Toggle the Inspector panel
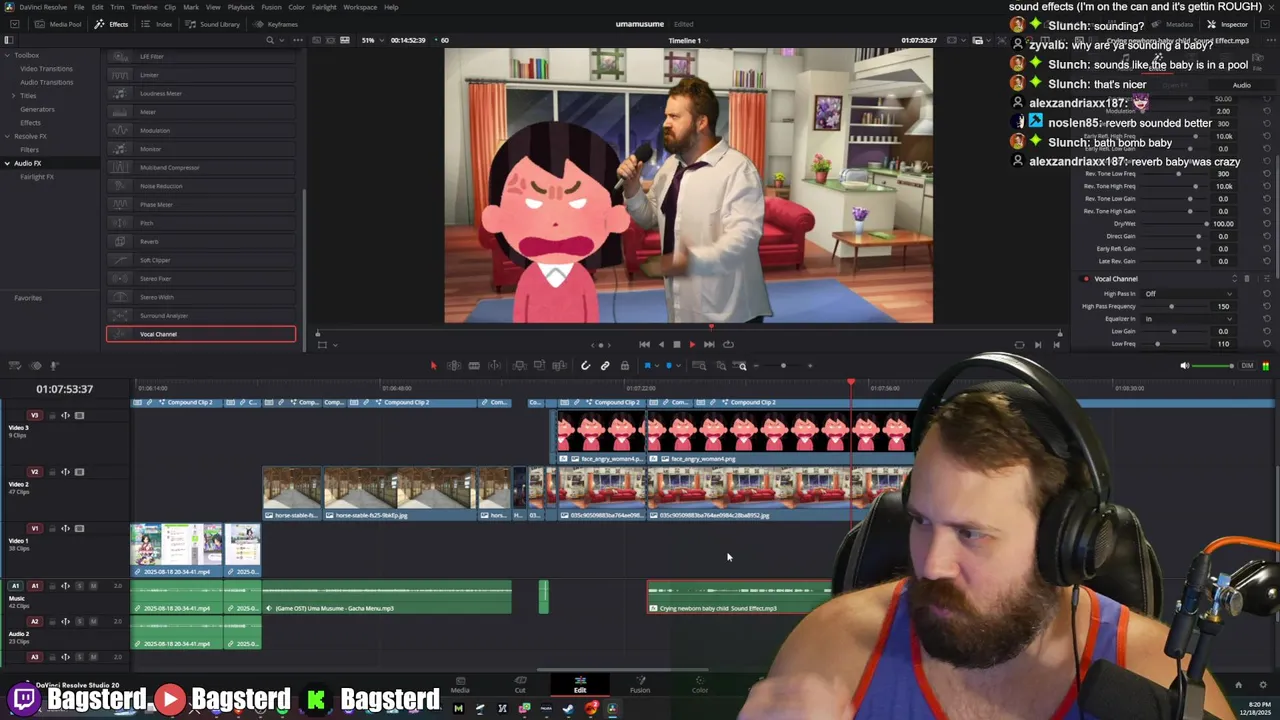 1228,24
